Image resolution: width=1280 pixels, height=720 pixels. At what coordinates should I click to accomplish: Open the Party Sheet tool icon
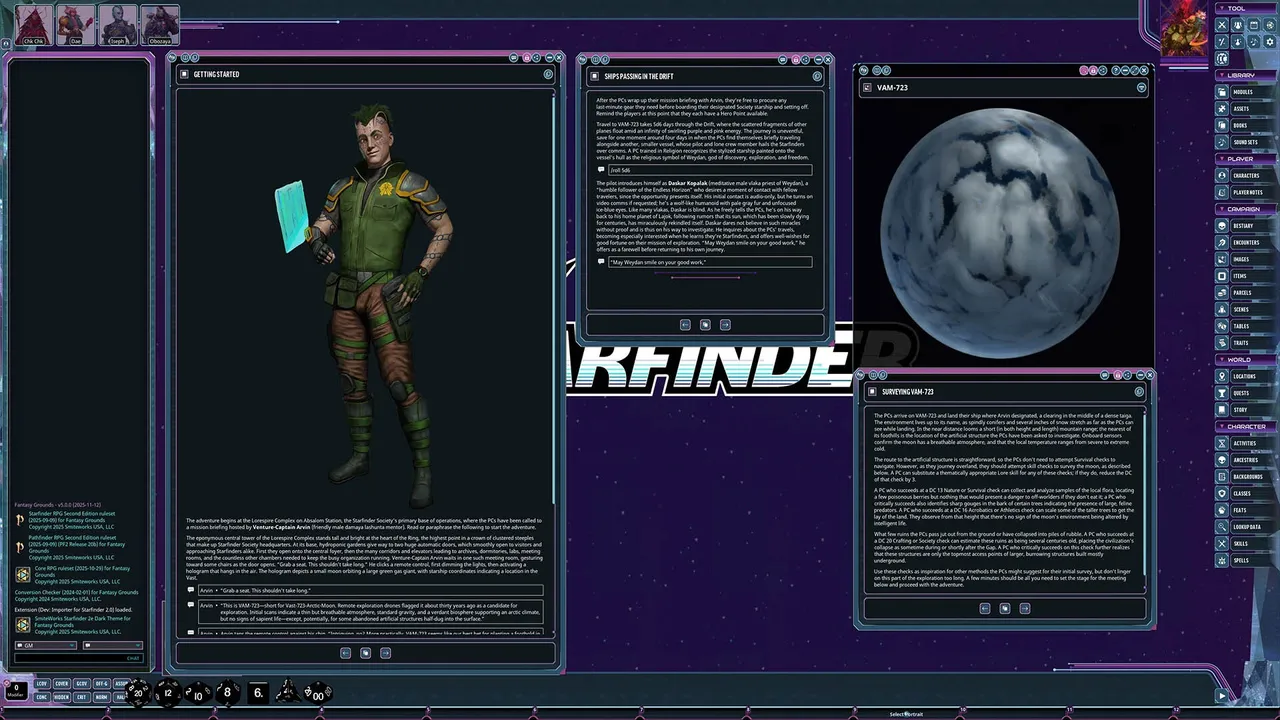click(x=1238, y=25)
